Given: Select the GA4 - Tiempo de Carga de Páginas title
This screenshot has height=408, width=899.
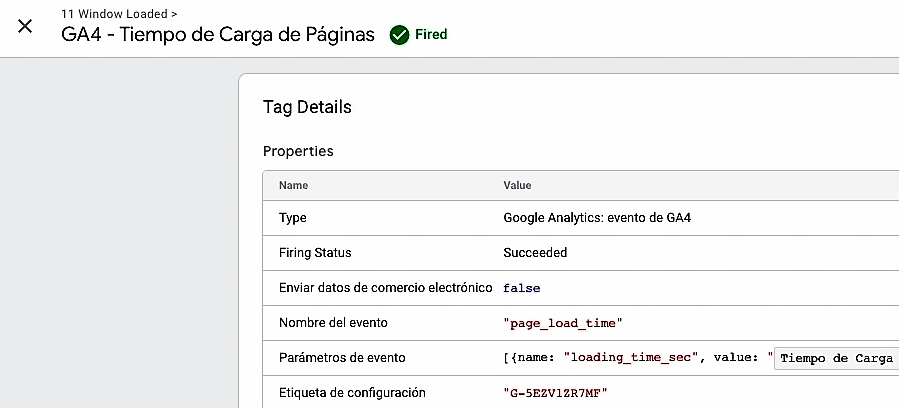Looking at the screenshot, I should coord(218,35).
